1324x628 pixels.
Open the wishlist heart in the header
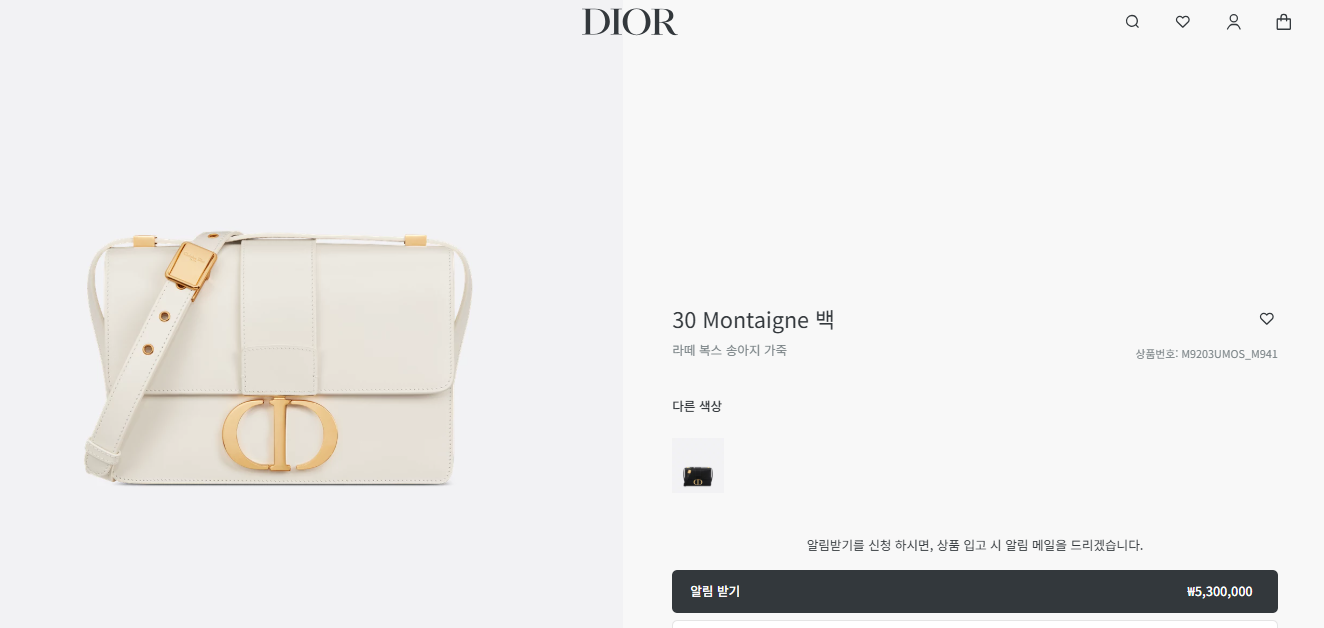point(1183,22)
